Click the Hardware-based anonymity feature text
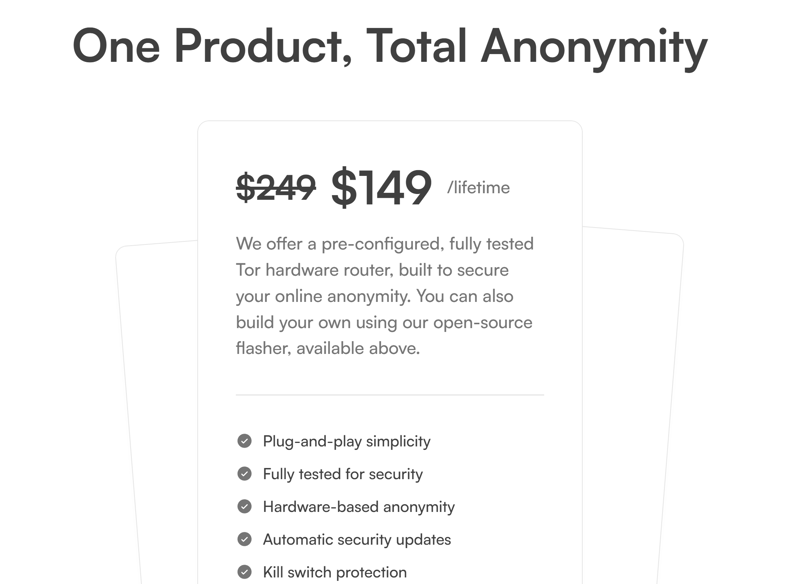The height and width of the screenshot is (584, 812). coord(359,507)
